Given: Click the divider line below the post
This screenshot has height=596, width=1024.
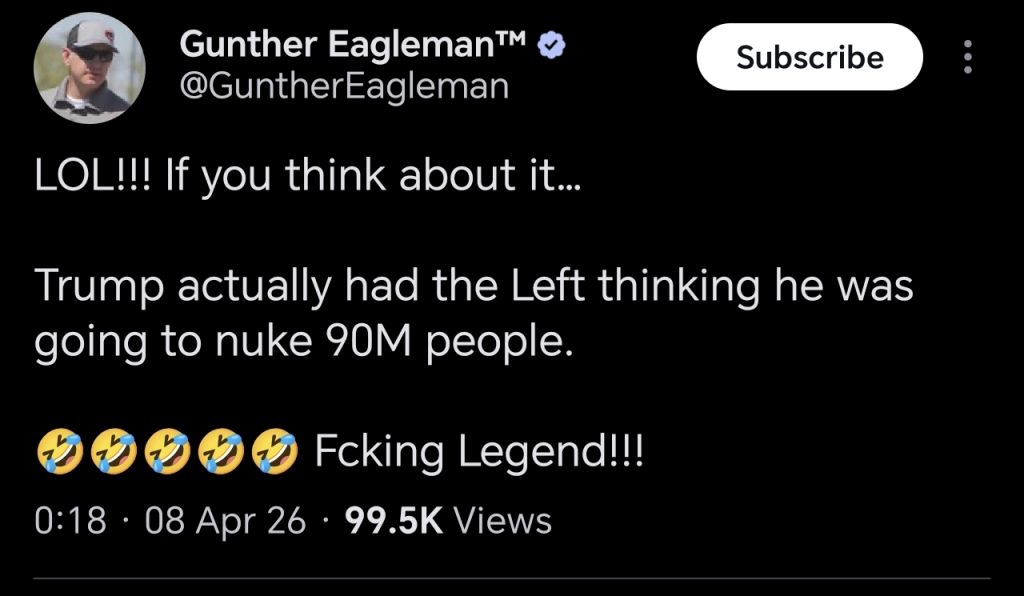Looking at the screenshot, I should point(512,577).
